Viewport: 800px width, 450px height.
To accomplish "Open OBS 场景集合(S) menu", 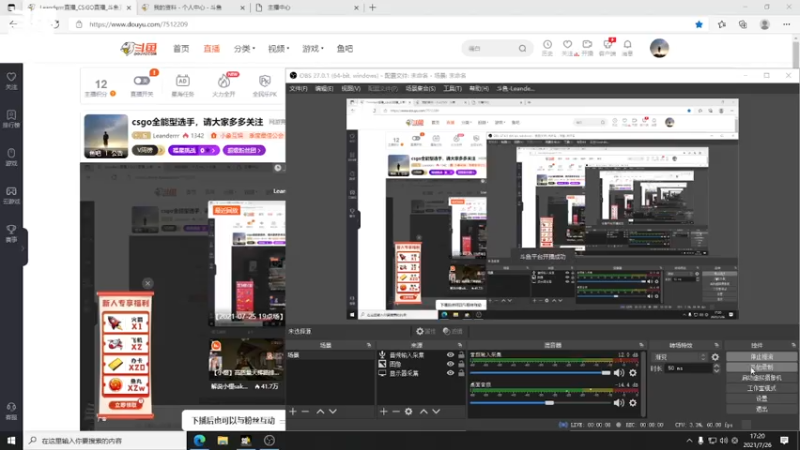I will coord(420,89).
